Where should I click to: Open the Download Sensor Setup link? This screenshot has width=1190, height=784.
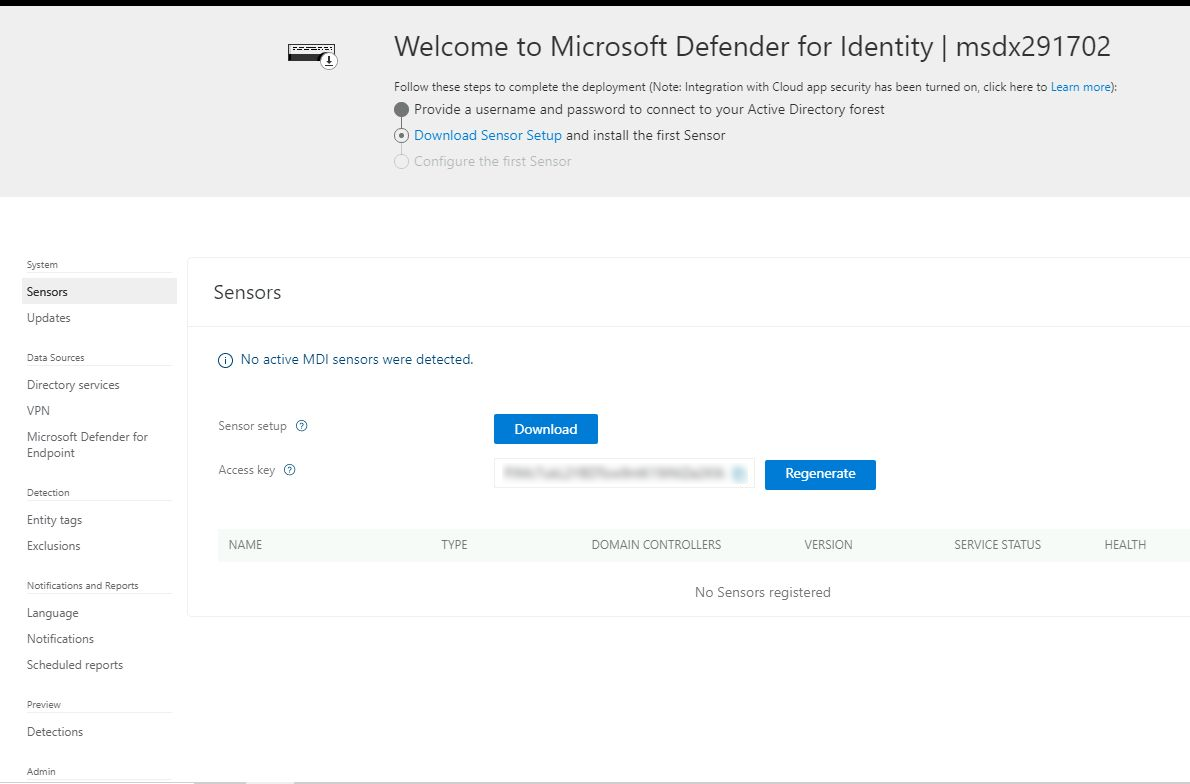click(487, 136)
